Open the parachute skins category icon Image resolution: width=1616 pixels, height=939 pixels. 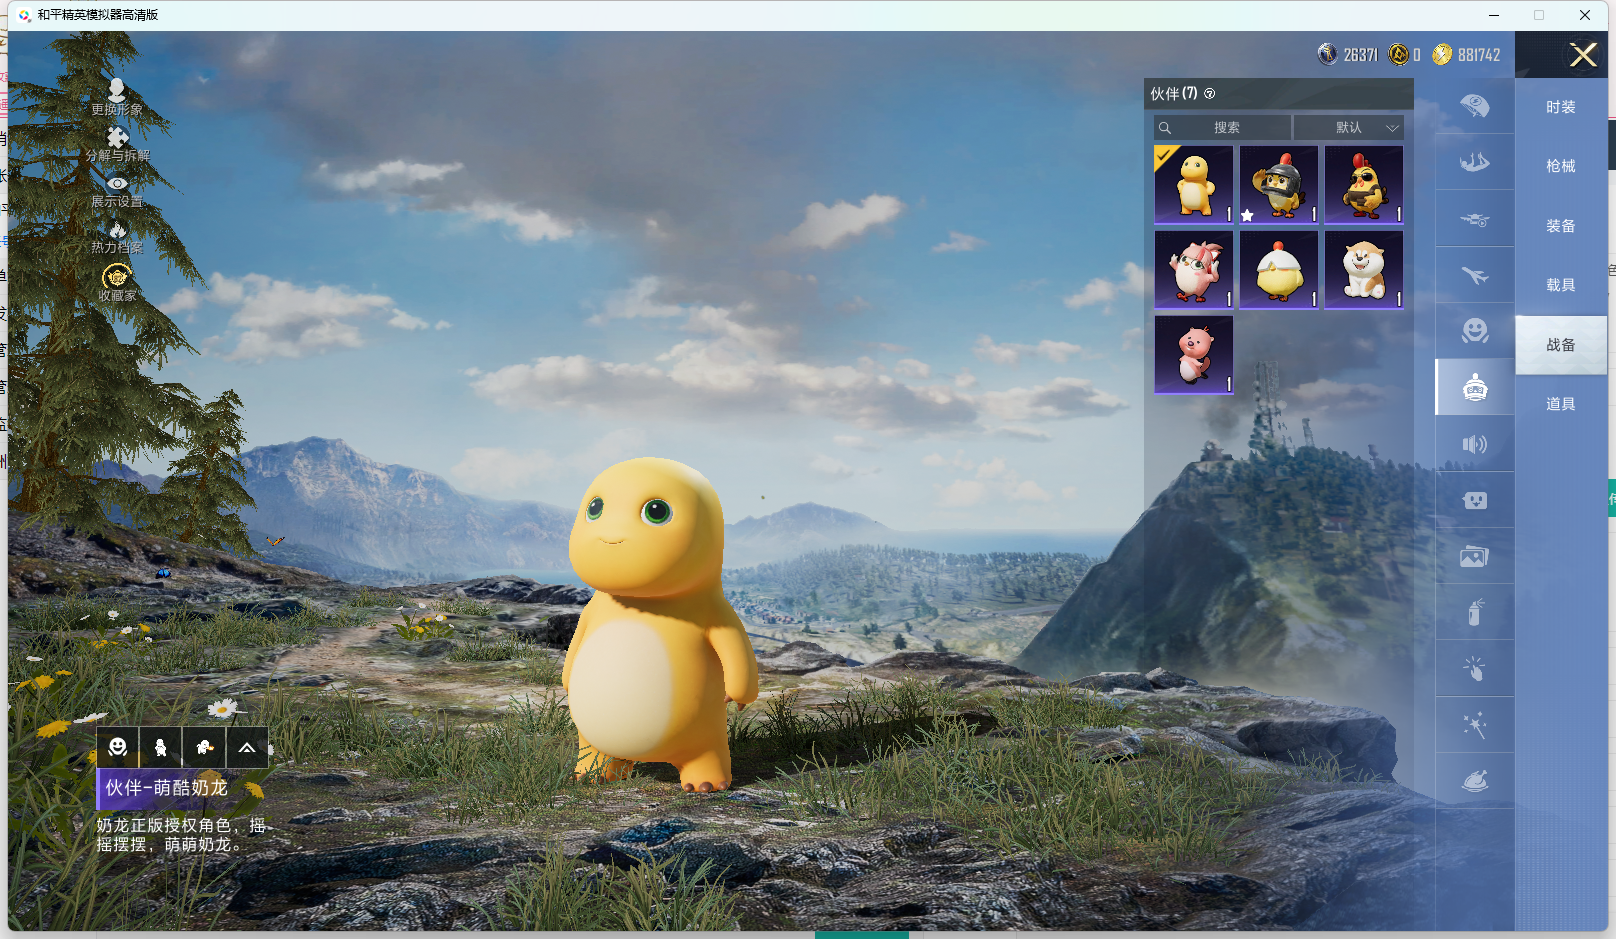pos(1474,106)
